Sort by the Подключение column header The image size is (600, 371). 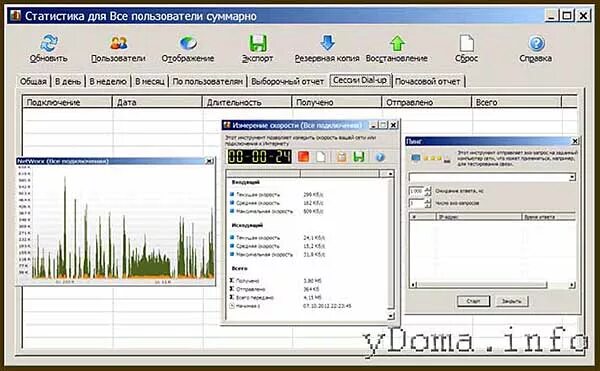point(67,102)
